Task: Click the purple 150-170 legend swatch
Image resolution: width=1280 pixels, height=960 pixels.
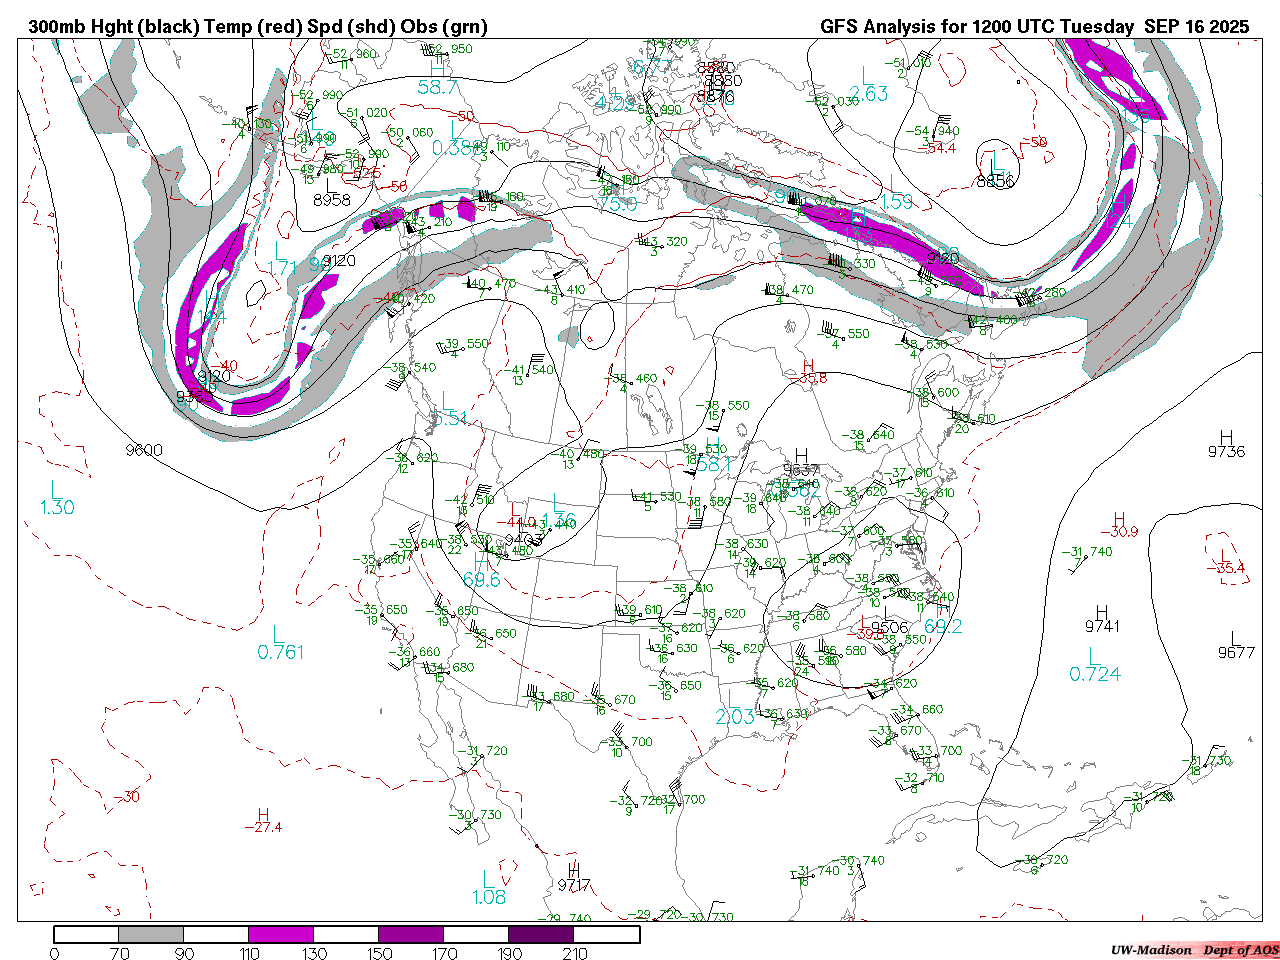Action: pyautogui.click(x=410, y=935)
